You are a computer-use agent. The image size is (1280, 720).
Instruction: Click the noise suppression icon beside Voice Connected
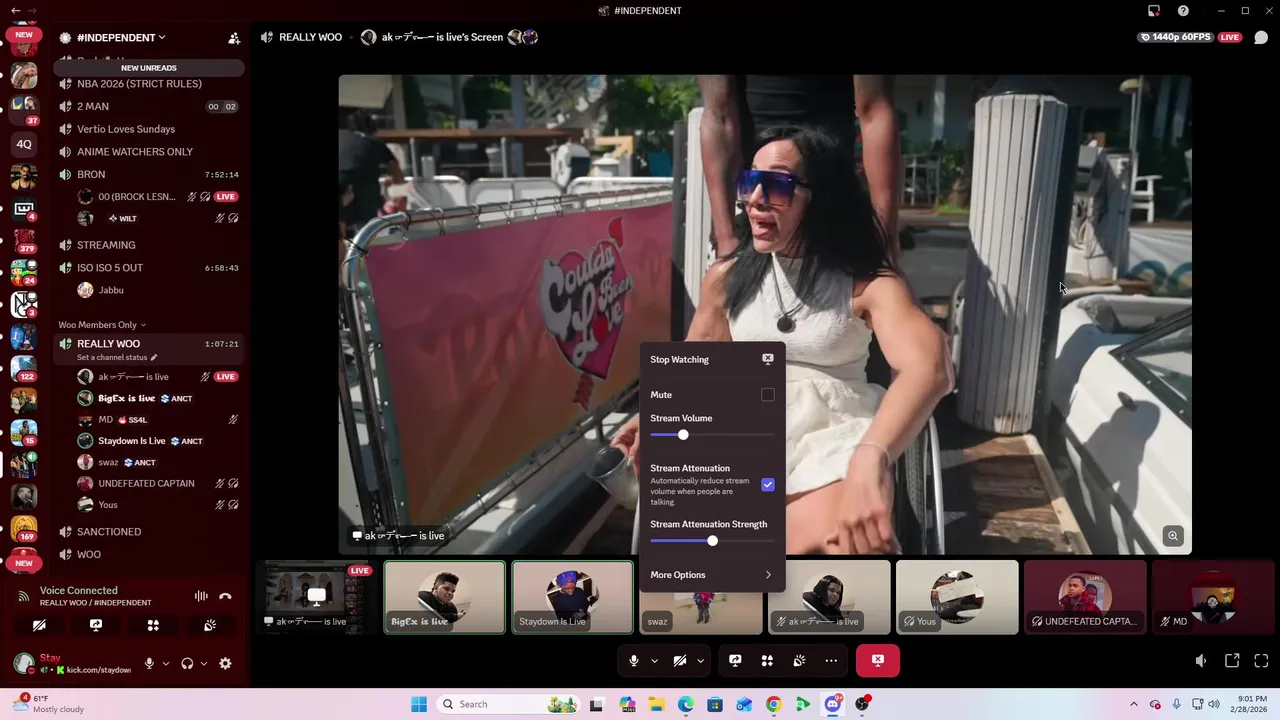(201, 596)
